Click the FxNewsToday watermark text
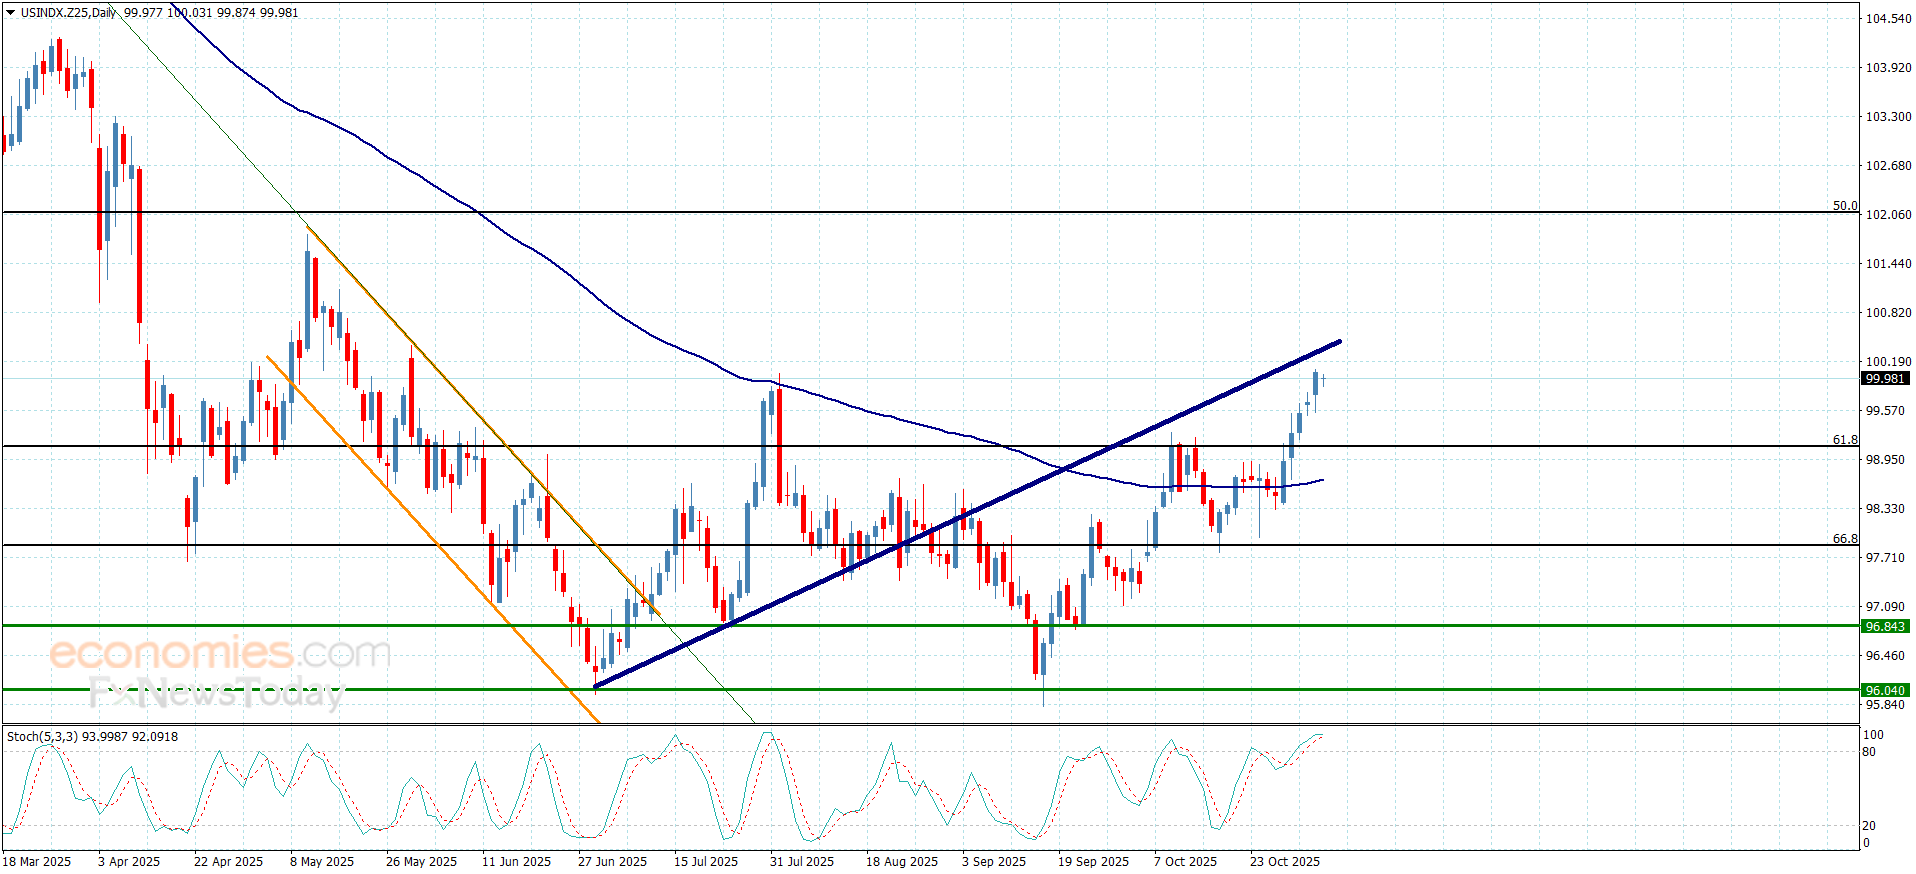The image size is (1916, 874). [215, 692]
